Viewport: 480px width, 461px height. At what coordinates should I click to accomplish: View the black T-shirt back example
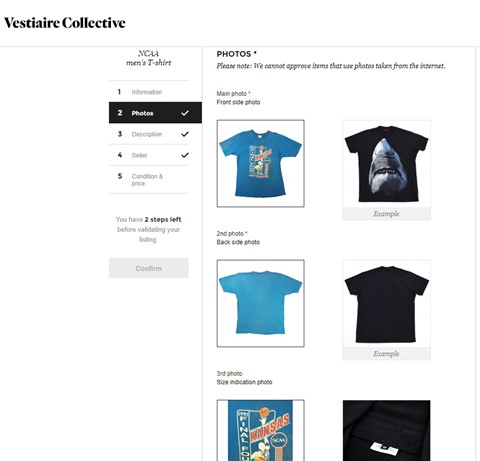click(387, 304)
